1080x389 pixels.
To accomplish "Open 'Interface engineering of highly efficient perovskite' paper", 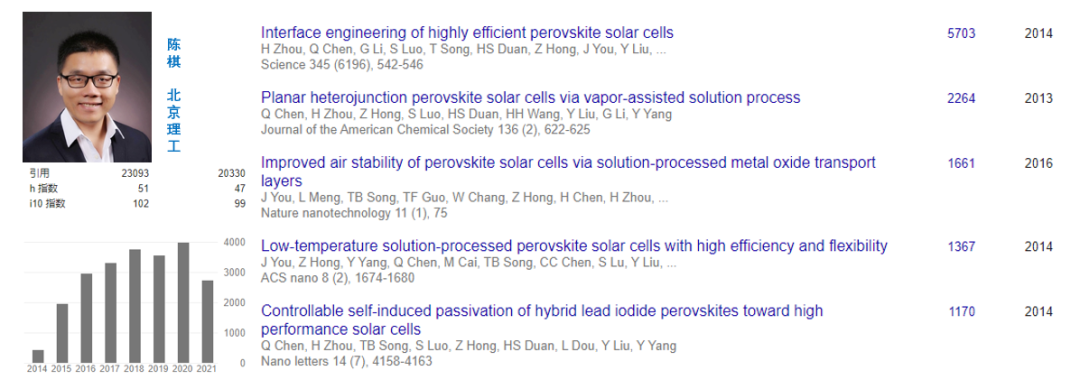I will coord(467,33).
